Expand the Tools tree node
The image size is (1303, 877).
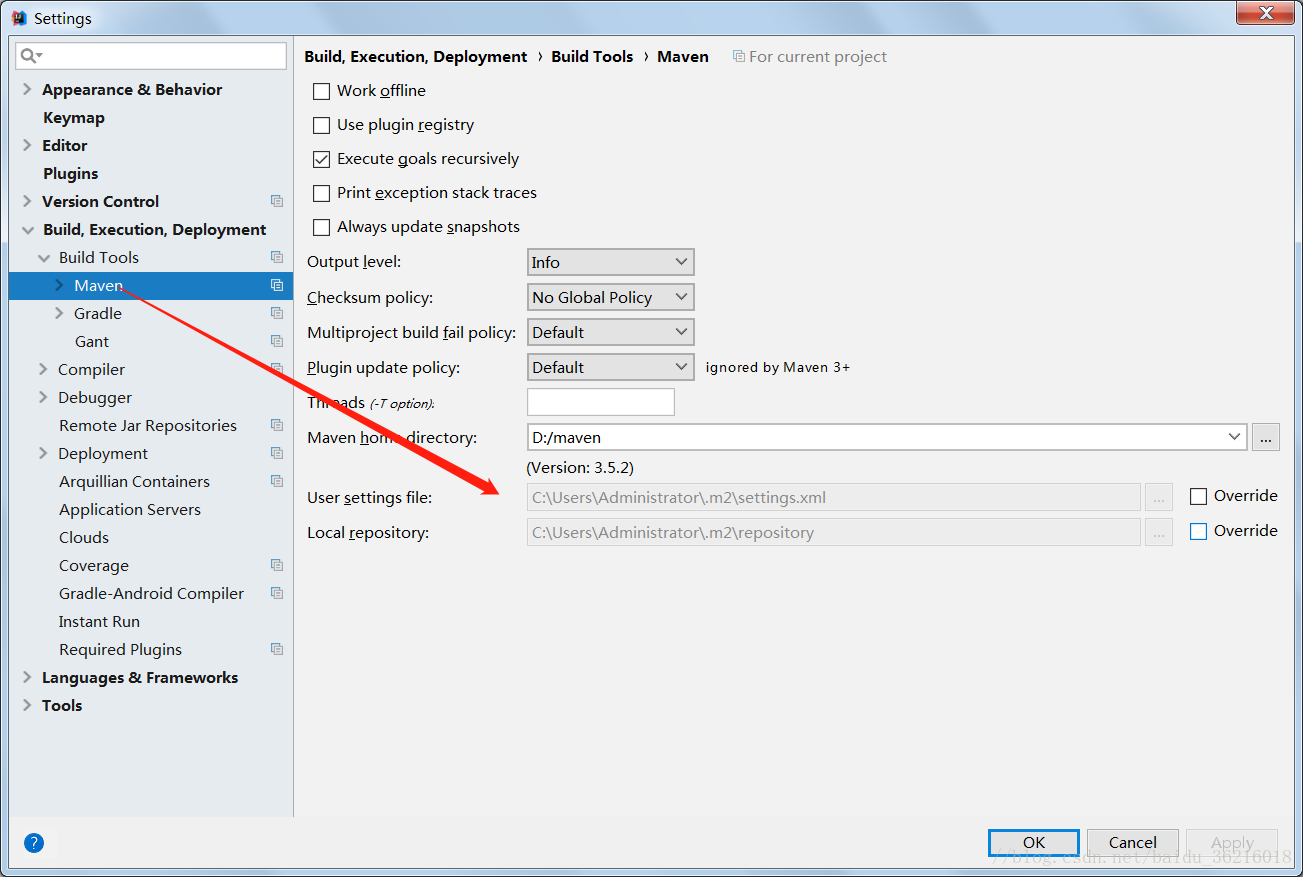27,705
